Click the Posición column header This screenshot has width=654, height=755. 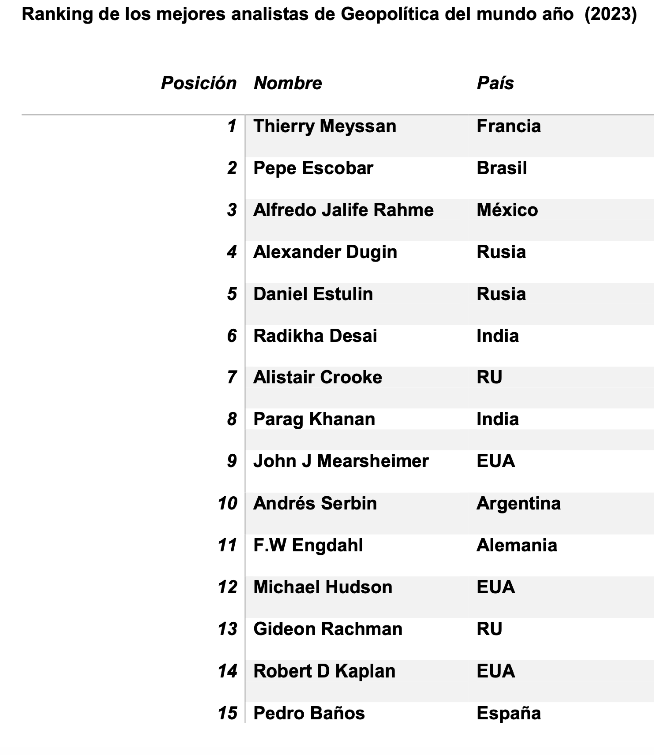[x=198, y=83]
